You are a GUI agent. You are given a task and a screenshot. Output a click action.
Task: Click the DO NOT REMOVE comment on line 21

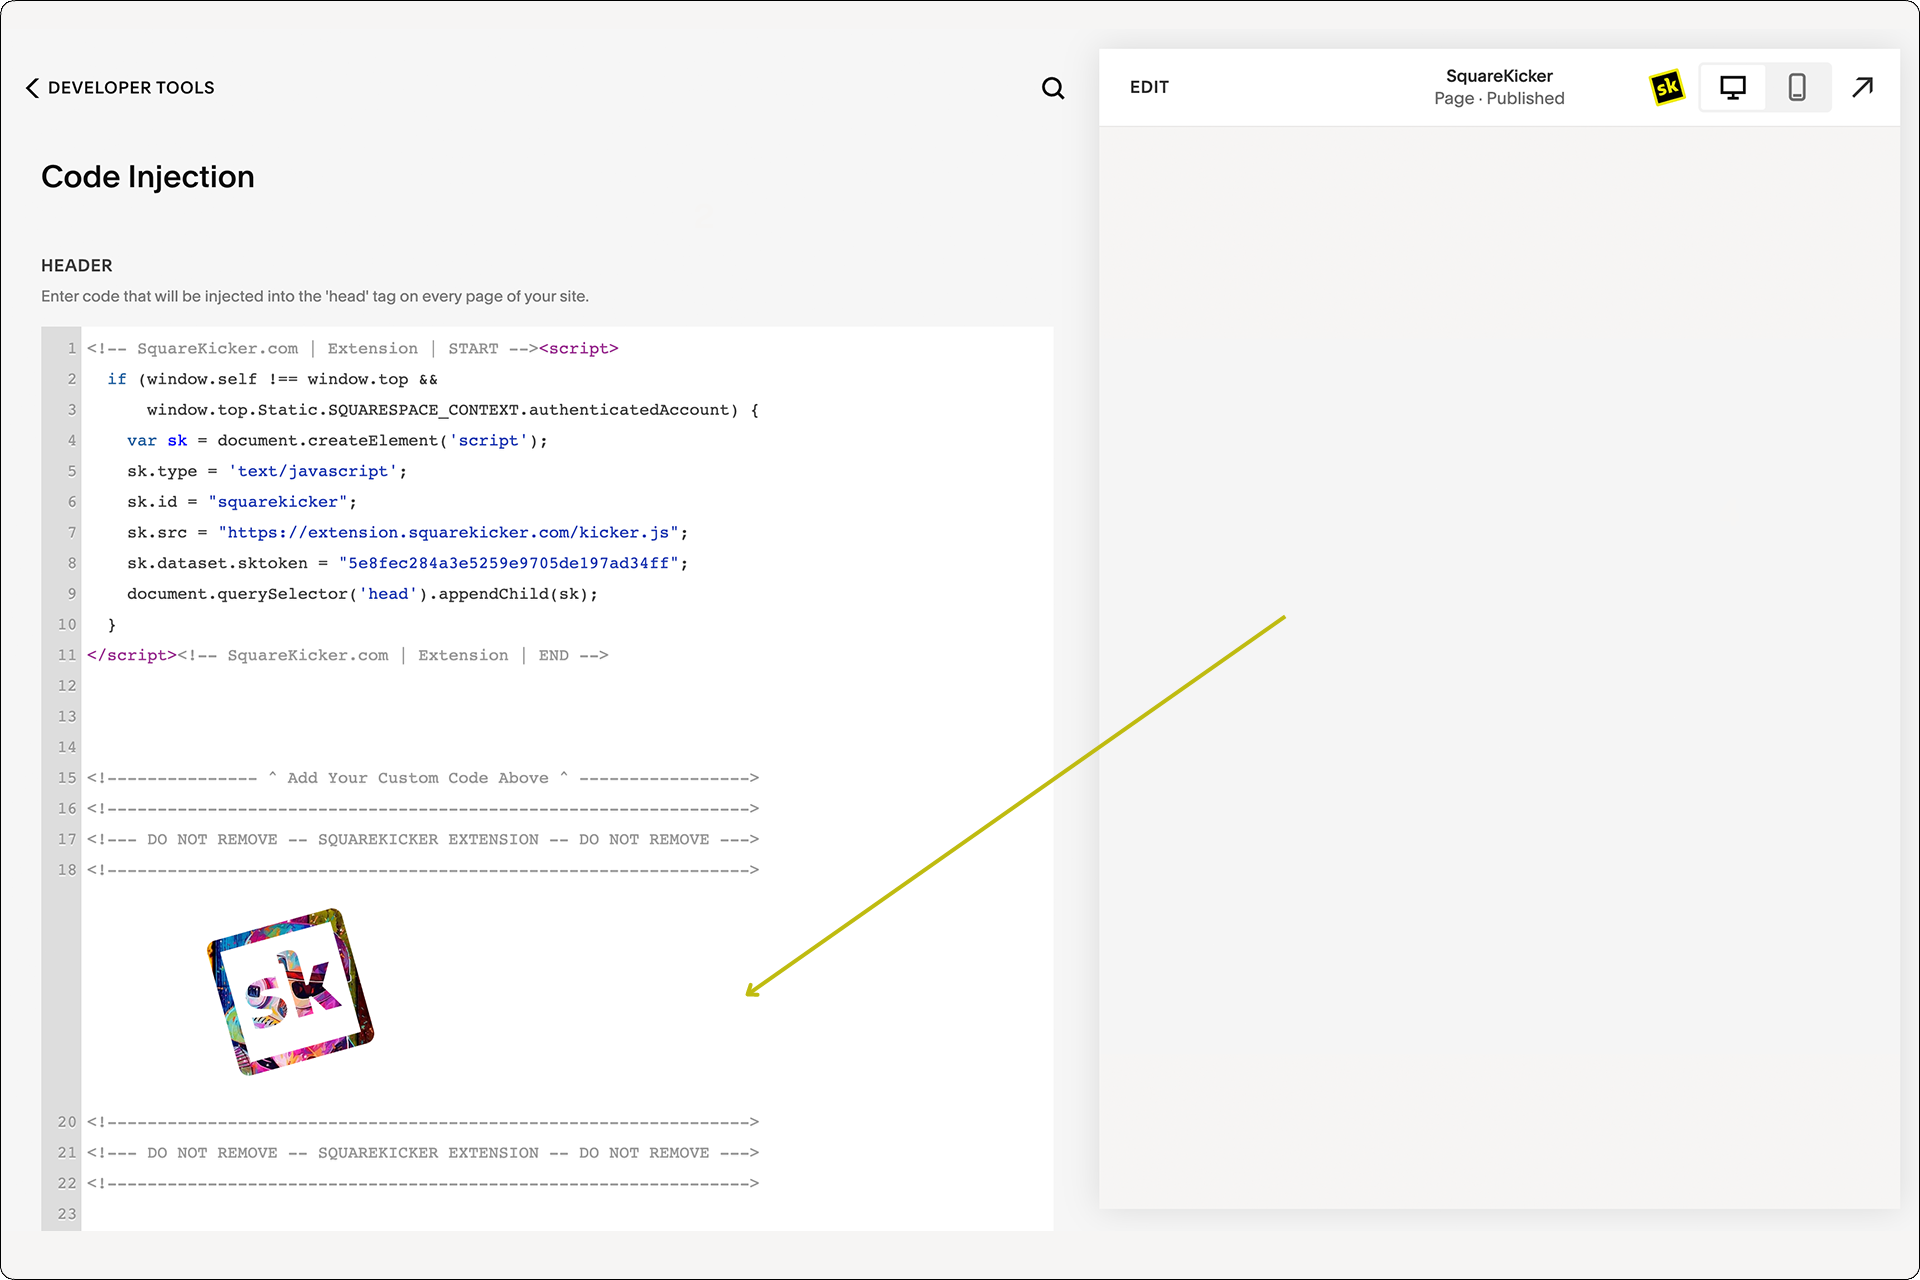click(422, 1153)
